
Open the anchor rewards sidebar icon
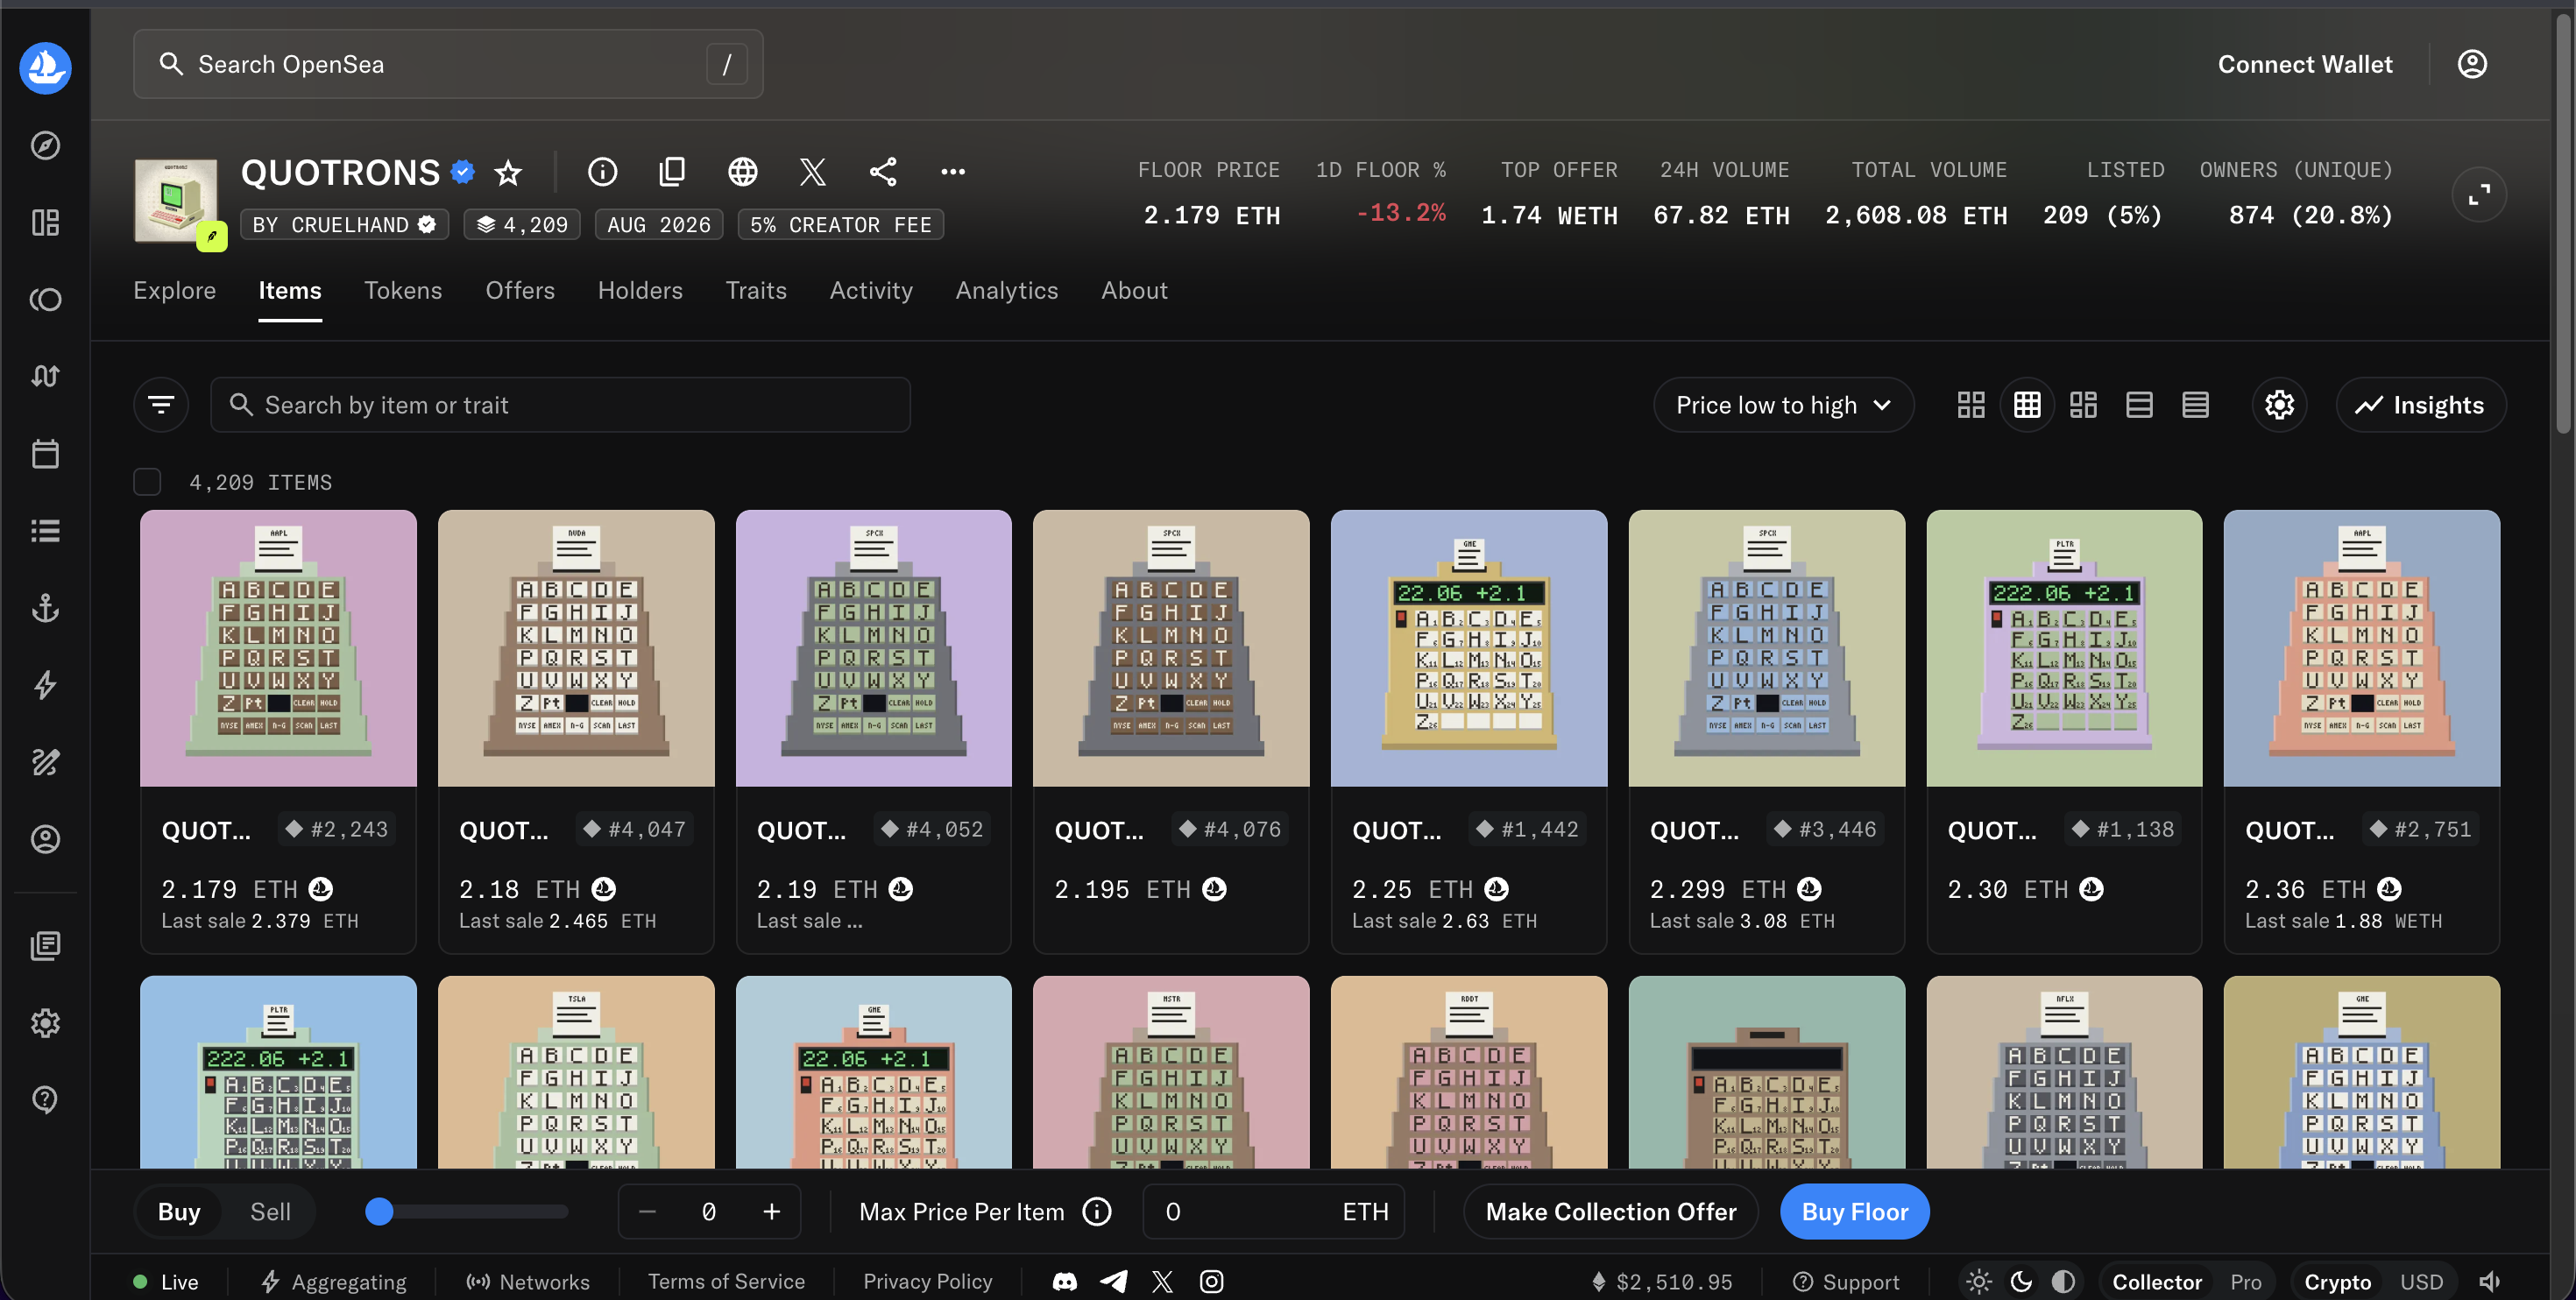pyautogui.click(x=45, y=607)
